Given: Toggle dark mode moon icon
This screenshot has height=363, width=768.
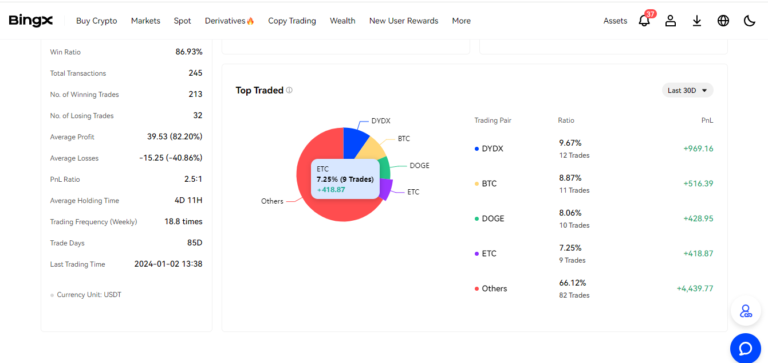Looking at the screenshot, I should tap(750, 21).
